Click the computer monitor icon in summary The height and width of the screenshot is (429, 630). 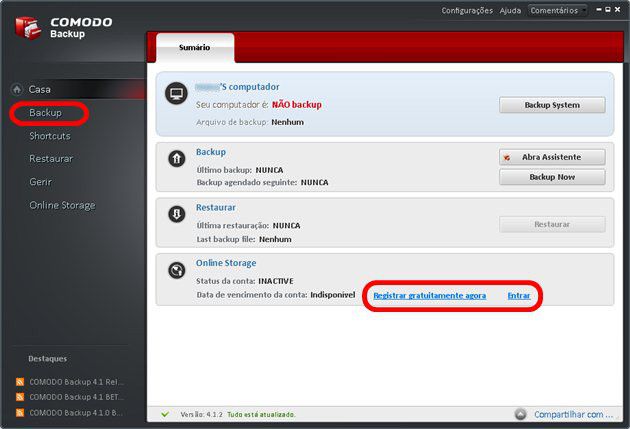[x=176, y=93]
